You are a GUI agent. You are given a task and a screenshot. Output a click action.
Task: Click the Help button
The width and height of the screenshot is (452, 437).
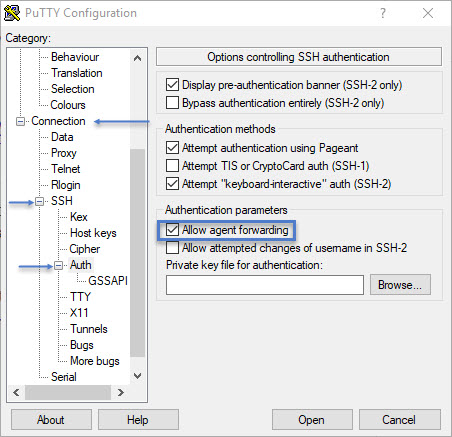point(138,420)
